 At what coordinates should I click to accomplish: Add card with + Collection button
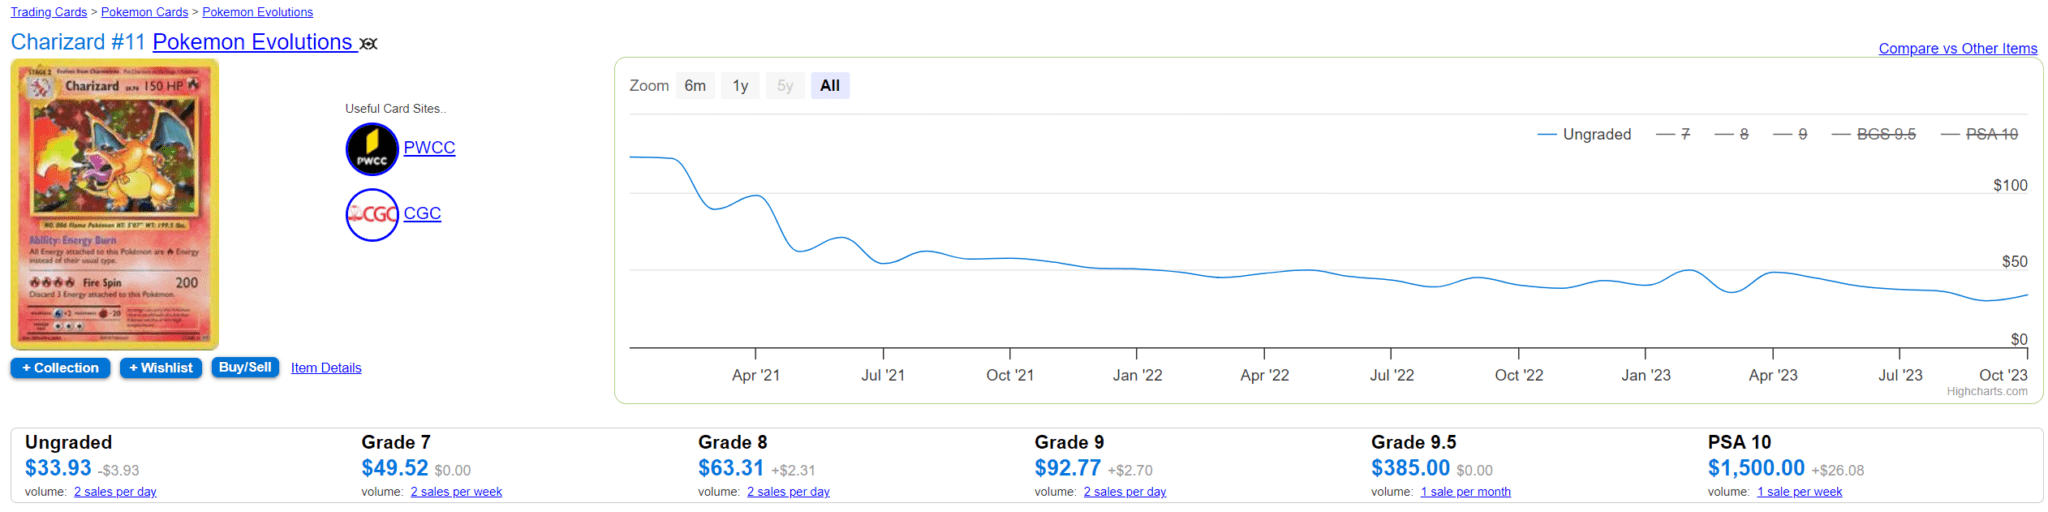(61, 368)
